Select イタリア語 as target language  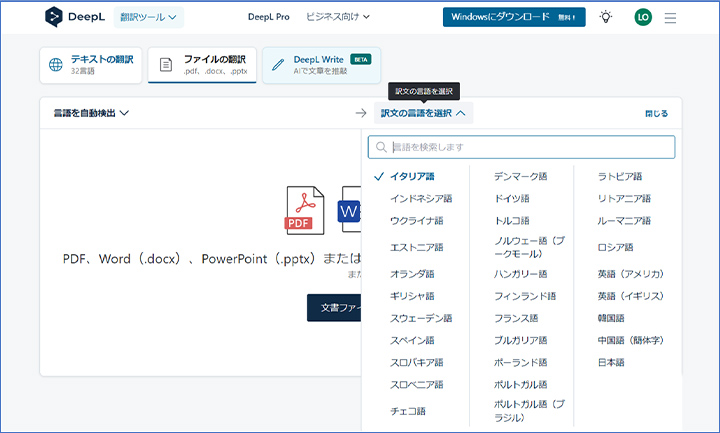(412, 176)
